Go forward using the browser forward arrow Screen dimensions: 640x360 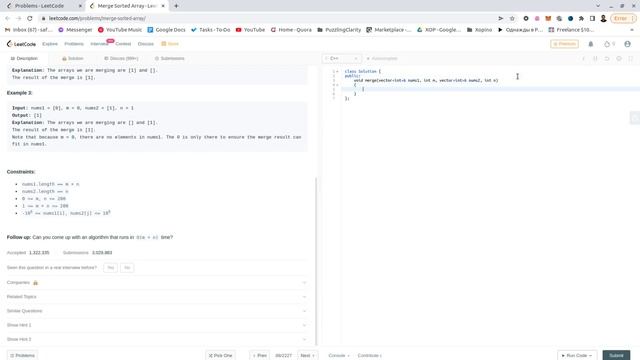click(x=18, y=18)
